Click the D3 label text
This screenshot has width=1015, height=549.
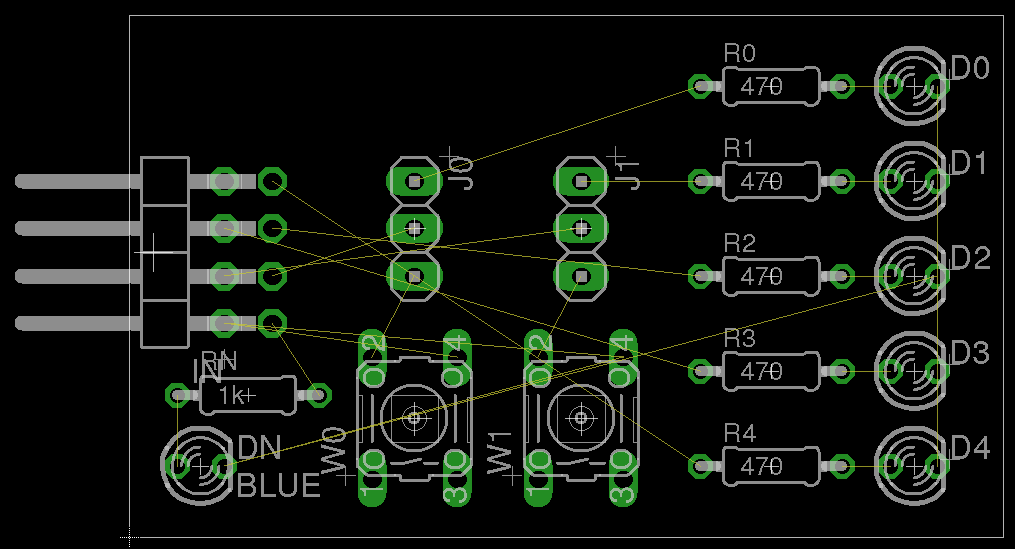(x=969, y=353)
